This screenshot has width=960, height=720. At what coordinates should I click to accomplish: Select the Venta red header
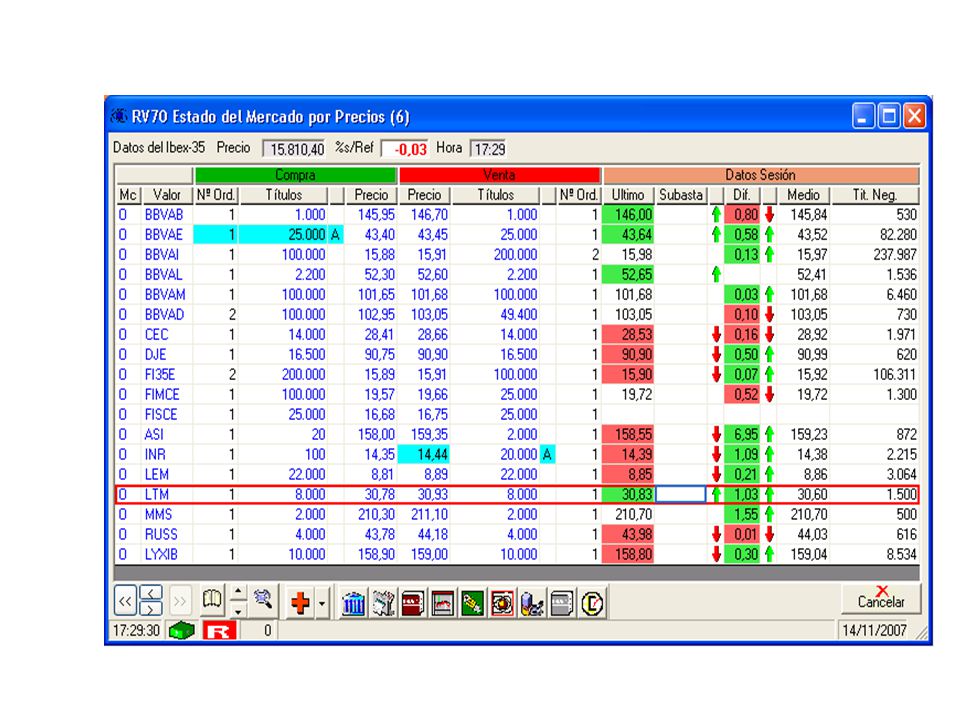(499, 175)
